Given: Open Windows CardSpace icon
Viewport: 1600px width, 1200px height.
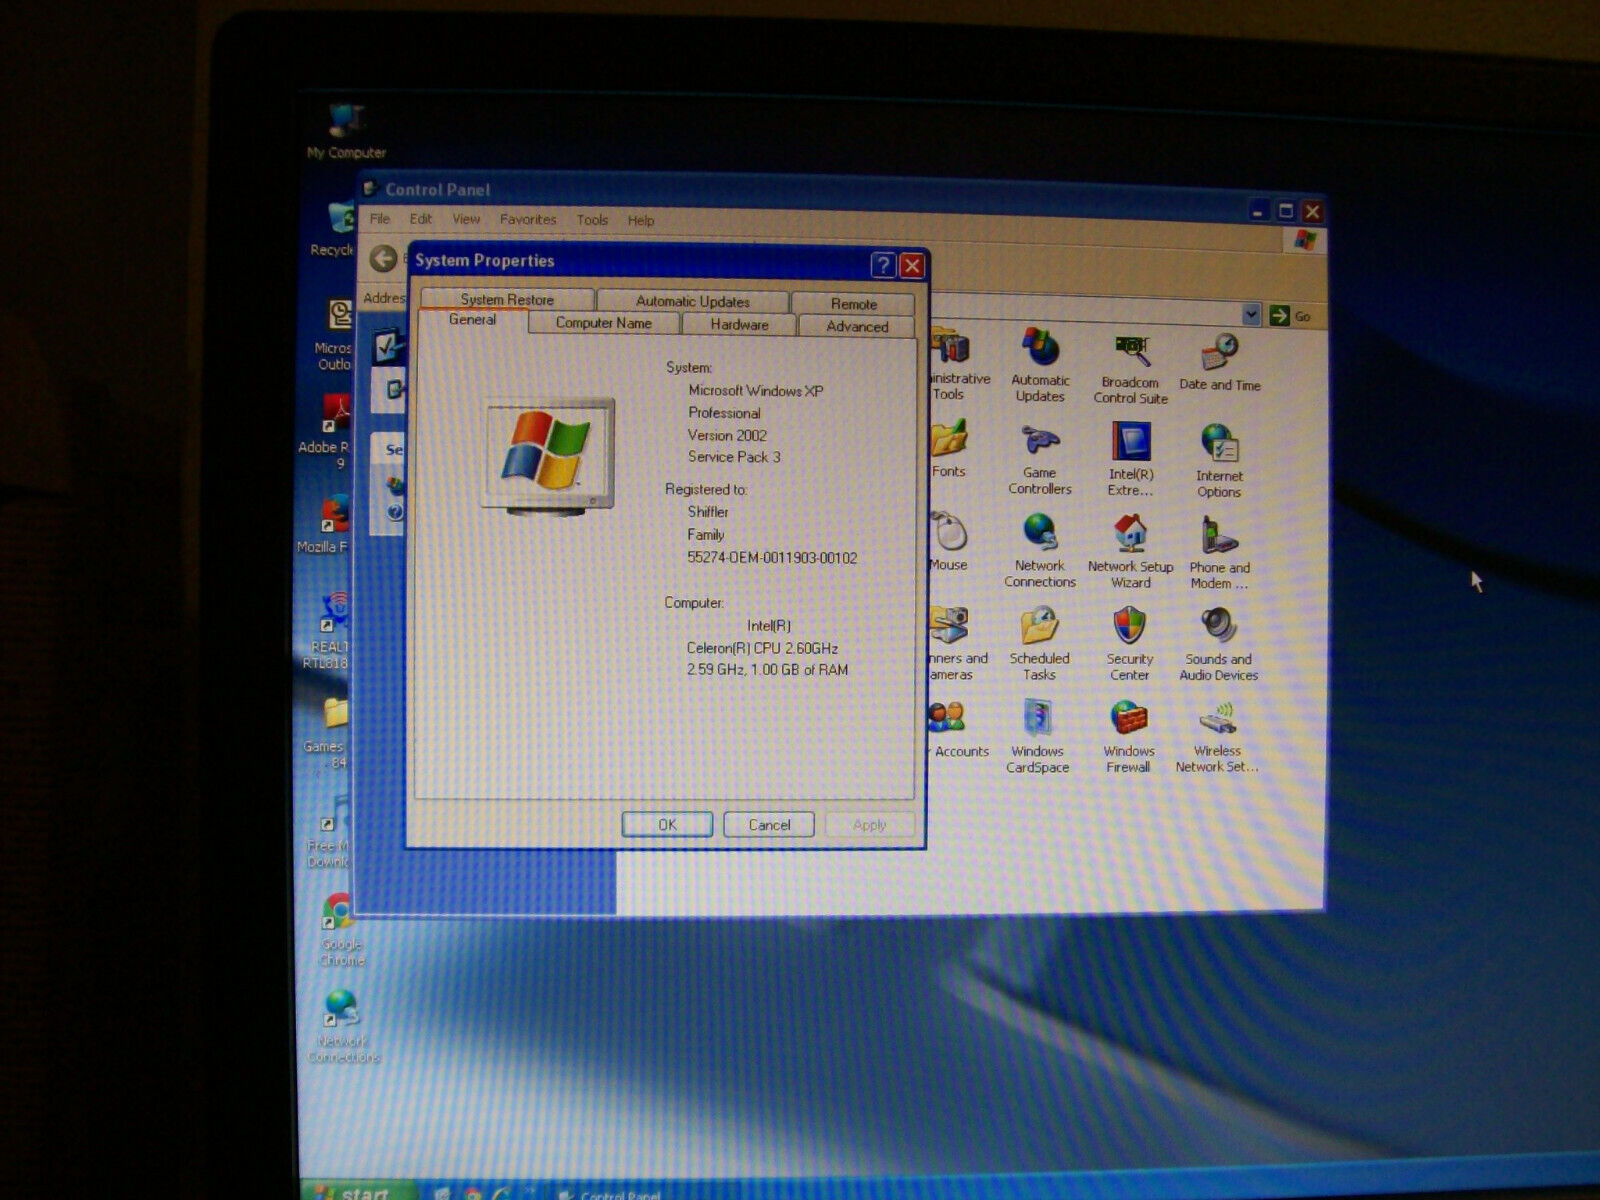Looking at the screenshot, I should (1038, 738).
